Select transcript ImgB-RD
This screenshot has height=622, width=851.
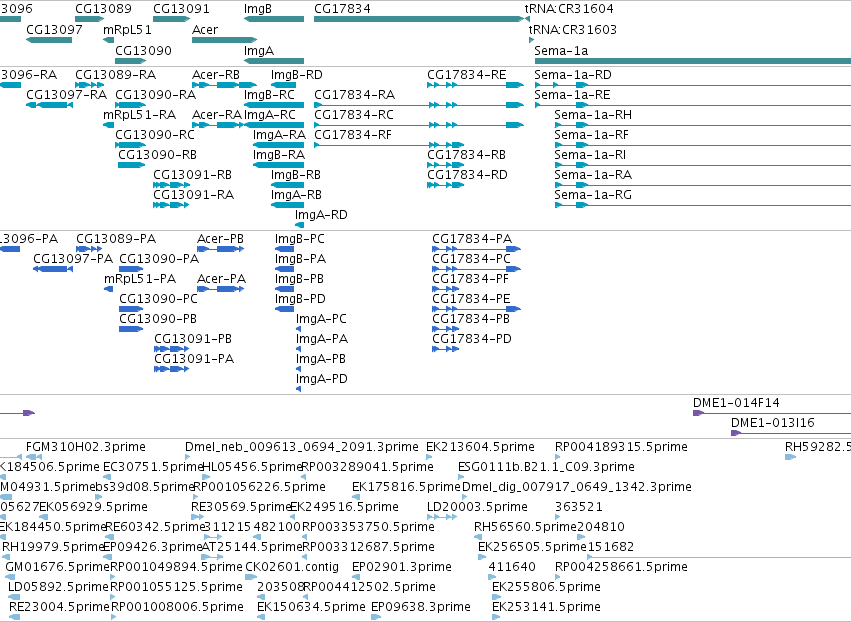click(297, 74)
